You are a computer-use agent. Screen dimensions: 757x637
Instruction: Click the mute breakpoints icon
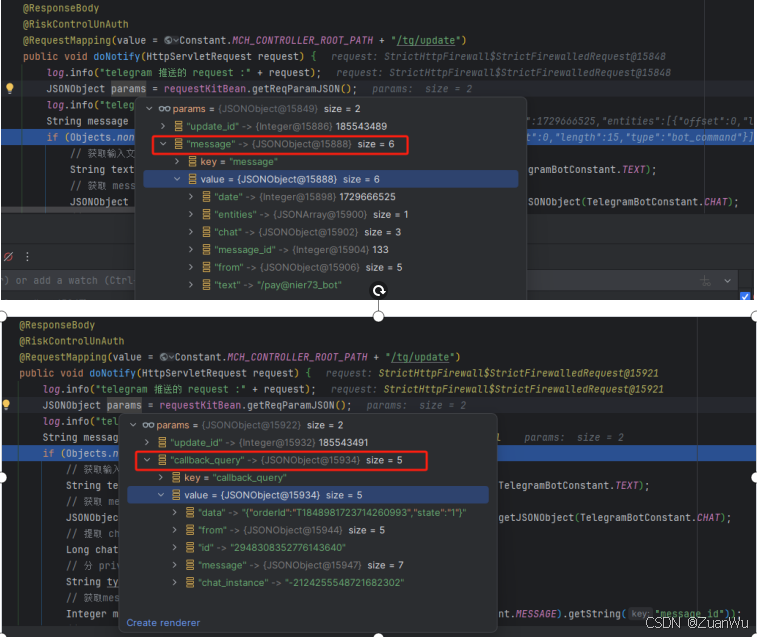(8, 256)
